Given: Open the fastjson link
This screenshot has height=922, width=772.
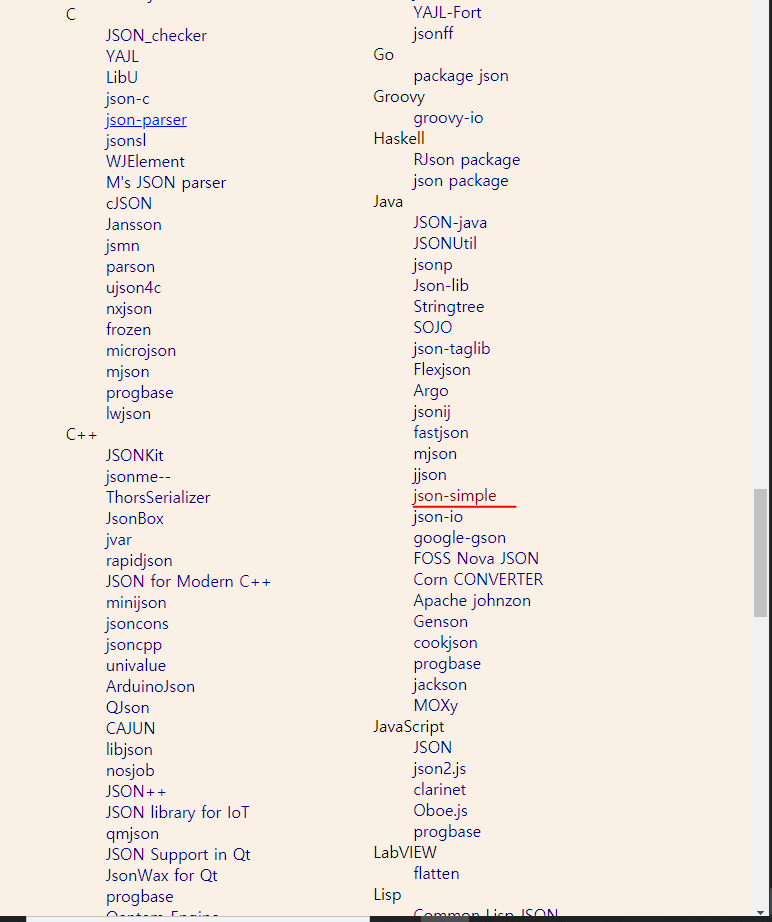Looking at the screenshot, I should tap(441, 433).
